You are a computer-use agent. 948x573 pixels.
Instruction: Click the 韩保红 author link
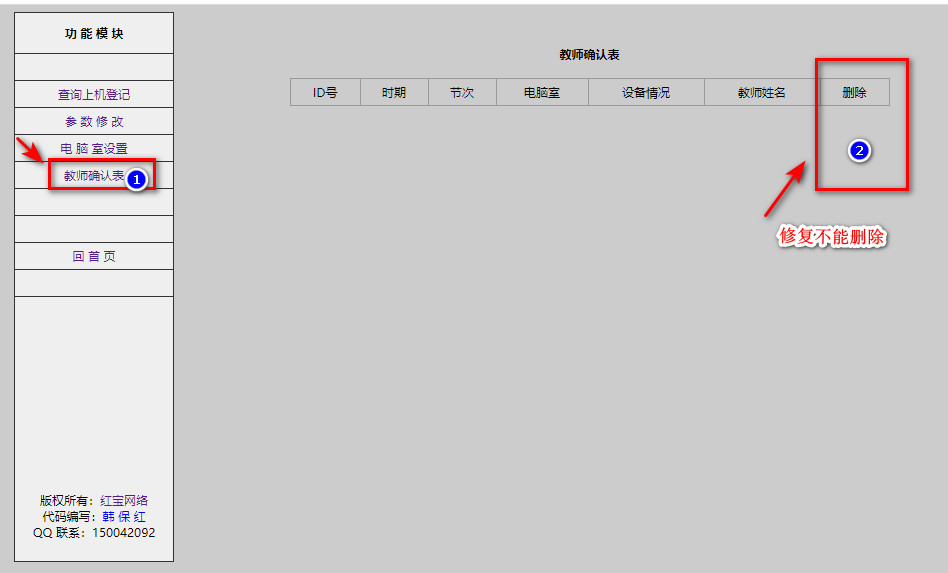pyautogui.click(x=124, y=517)
